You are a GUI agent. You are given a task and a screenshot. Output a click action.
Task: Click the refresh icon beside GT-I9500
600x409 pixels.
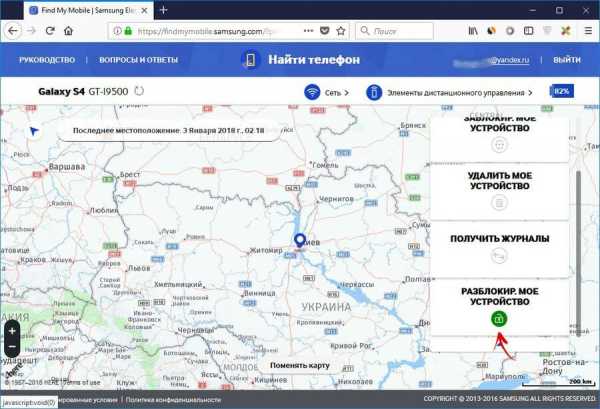(139, 92)
